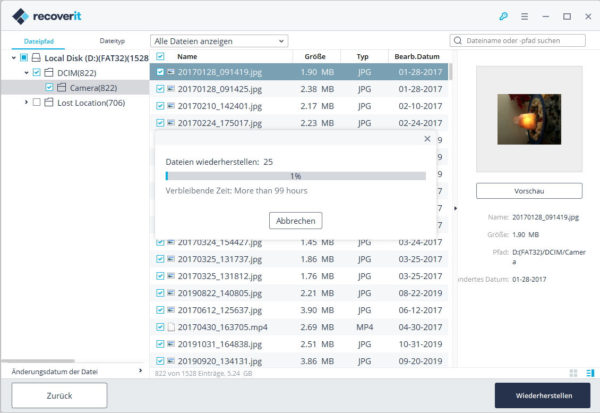Click the 20190920_134131.jpg file name
Viewport: 600px width, 413px height.
(x=220, y=361)
